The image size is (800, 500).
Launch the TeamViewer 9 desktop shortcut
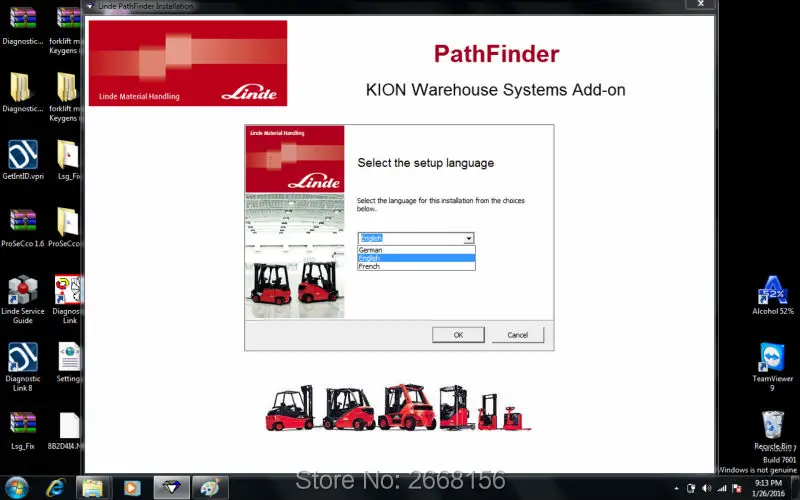772,367
